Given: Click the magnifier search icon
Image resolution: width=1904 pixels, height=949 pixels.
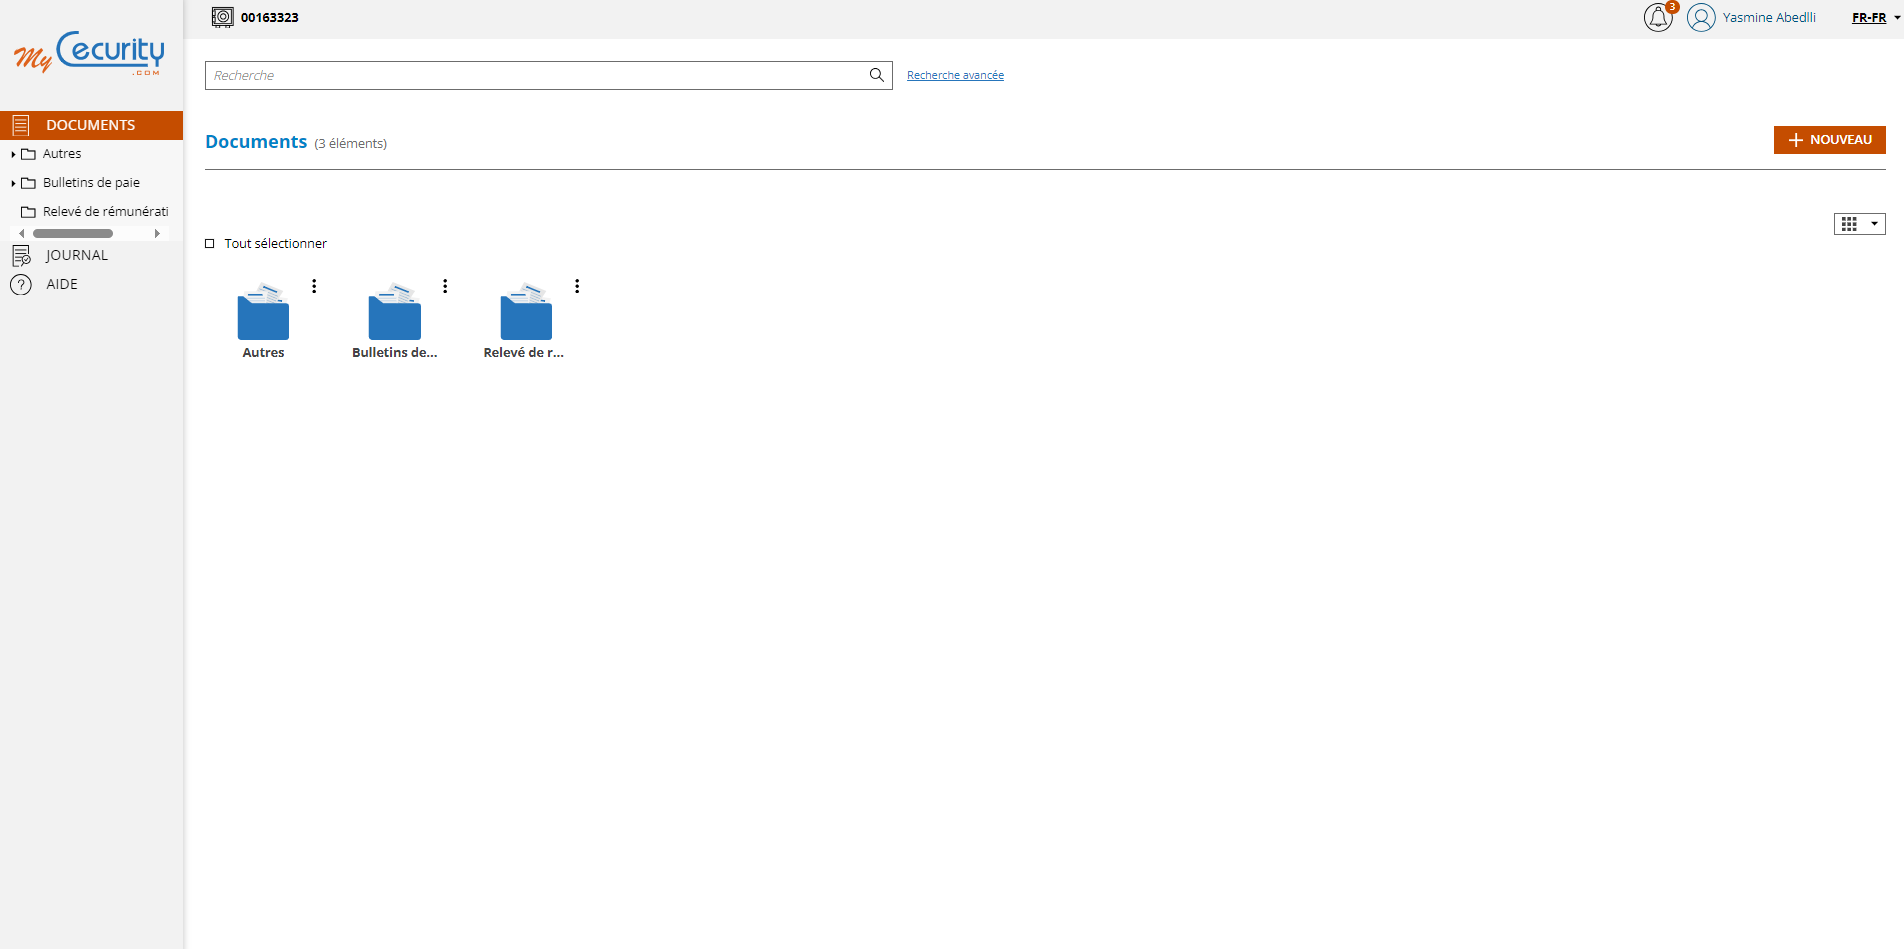Looking at the screenshot, I should coord(876,75).
